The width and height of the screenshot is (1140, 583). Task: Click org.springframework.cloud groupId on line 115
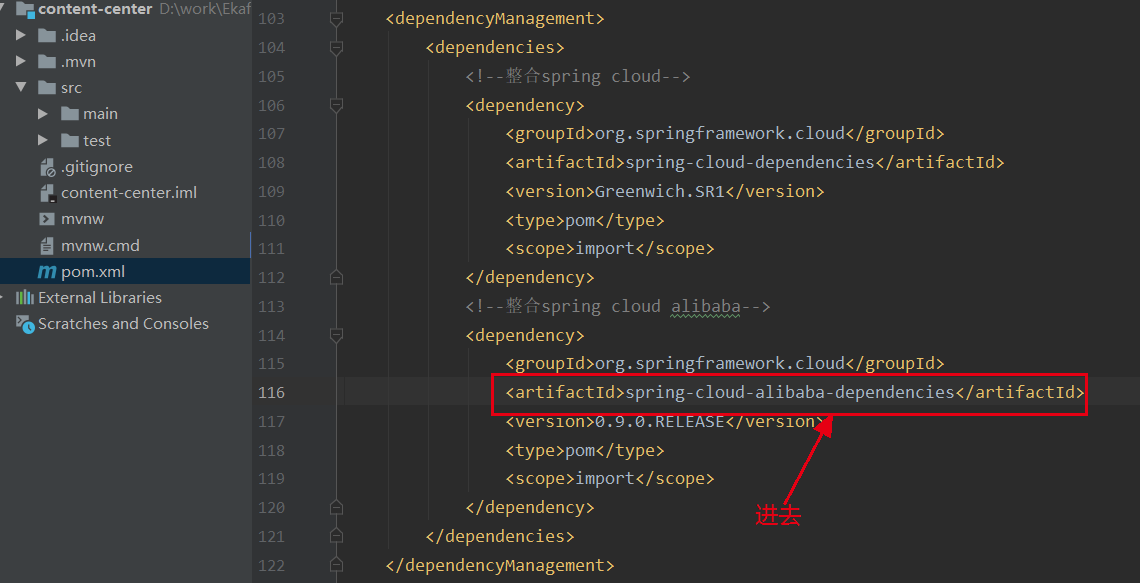click(x=720, y=363)
